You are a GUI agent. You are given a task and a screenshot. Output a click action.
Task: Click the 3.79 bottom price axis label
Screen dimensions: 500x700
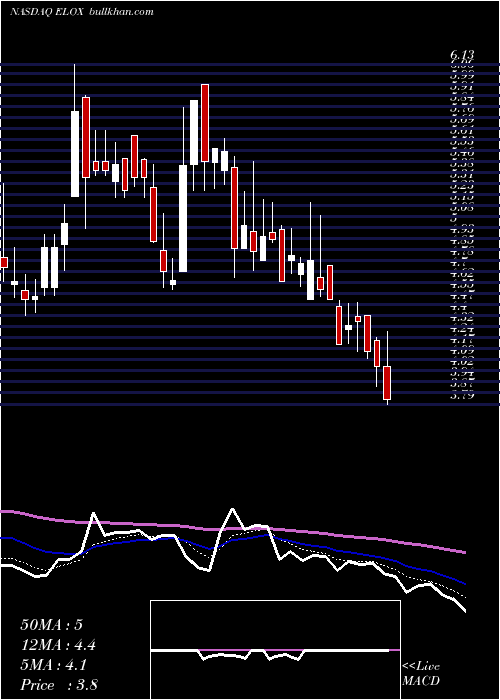click(x=462, y=395)
